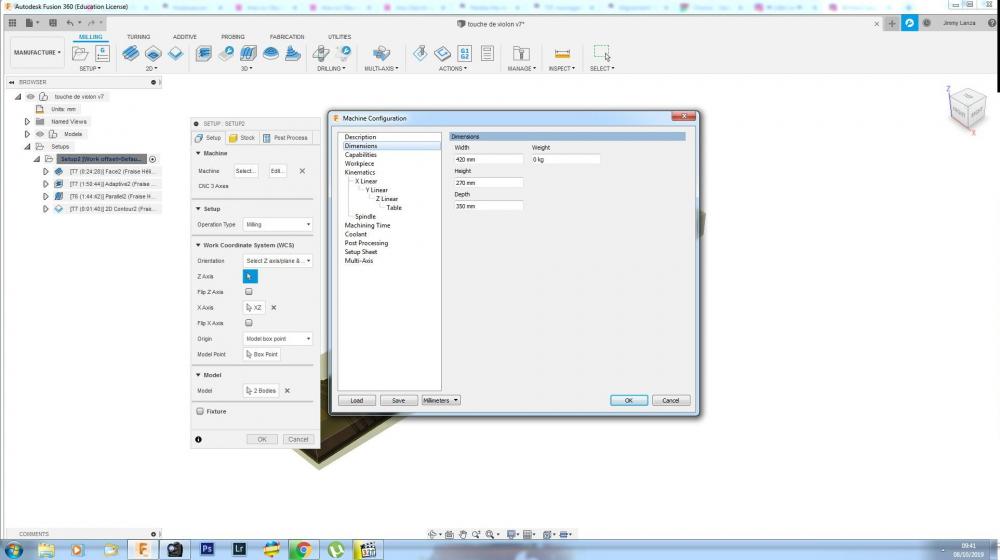Click the Depth 350 mm field
Image resolution: width=1000 pixels, height=560 pixels.
489,206
